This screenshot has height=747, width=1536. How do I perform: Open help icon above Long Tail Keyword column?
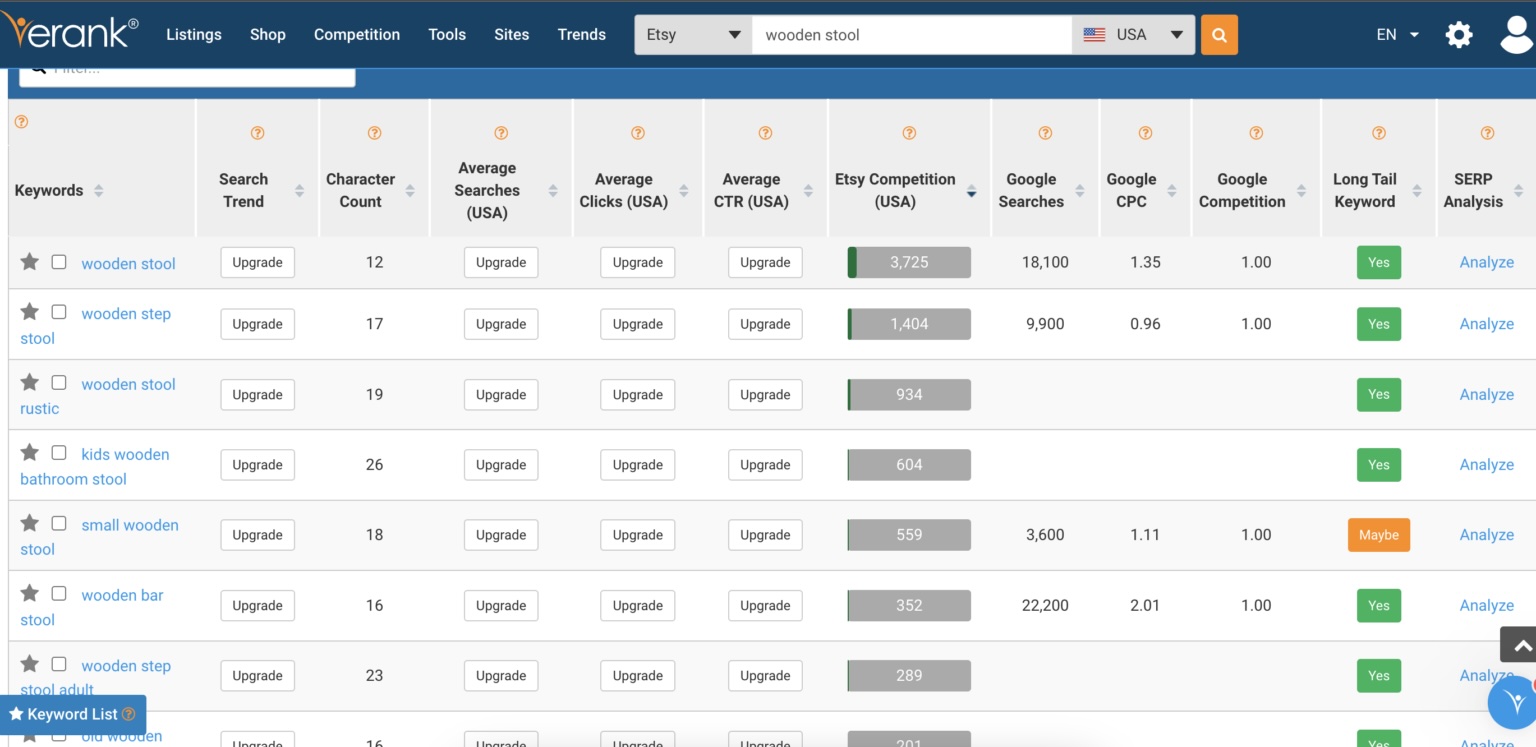1379,133
